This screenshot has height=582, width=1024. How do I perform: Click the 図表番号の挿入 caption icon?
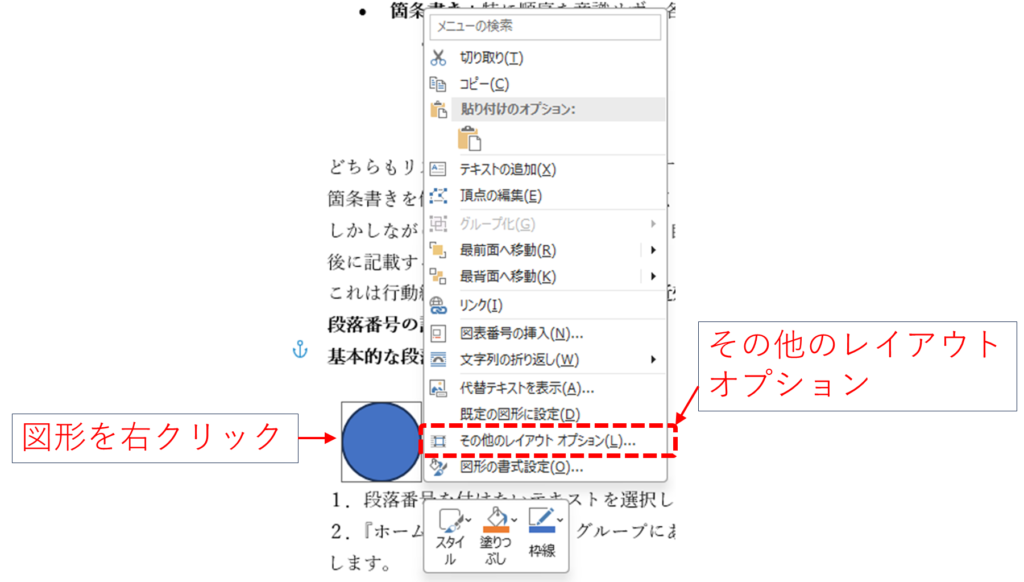[x=438, y=333]
